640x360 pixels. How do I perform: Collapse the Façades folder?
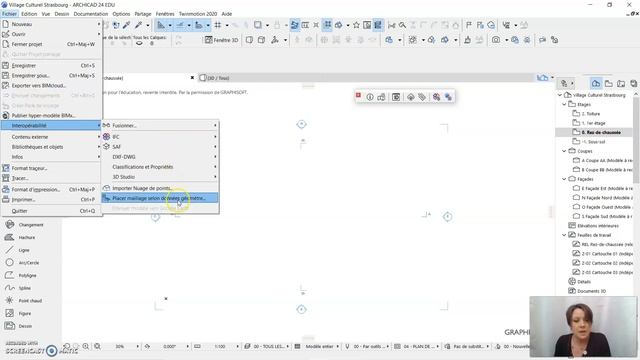click(x=564, y=179)
